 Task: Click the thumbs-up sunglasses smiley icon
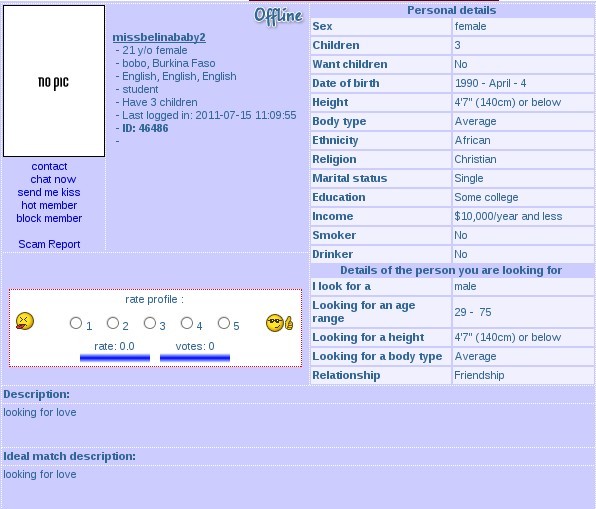pos(279,323)
